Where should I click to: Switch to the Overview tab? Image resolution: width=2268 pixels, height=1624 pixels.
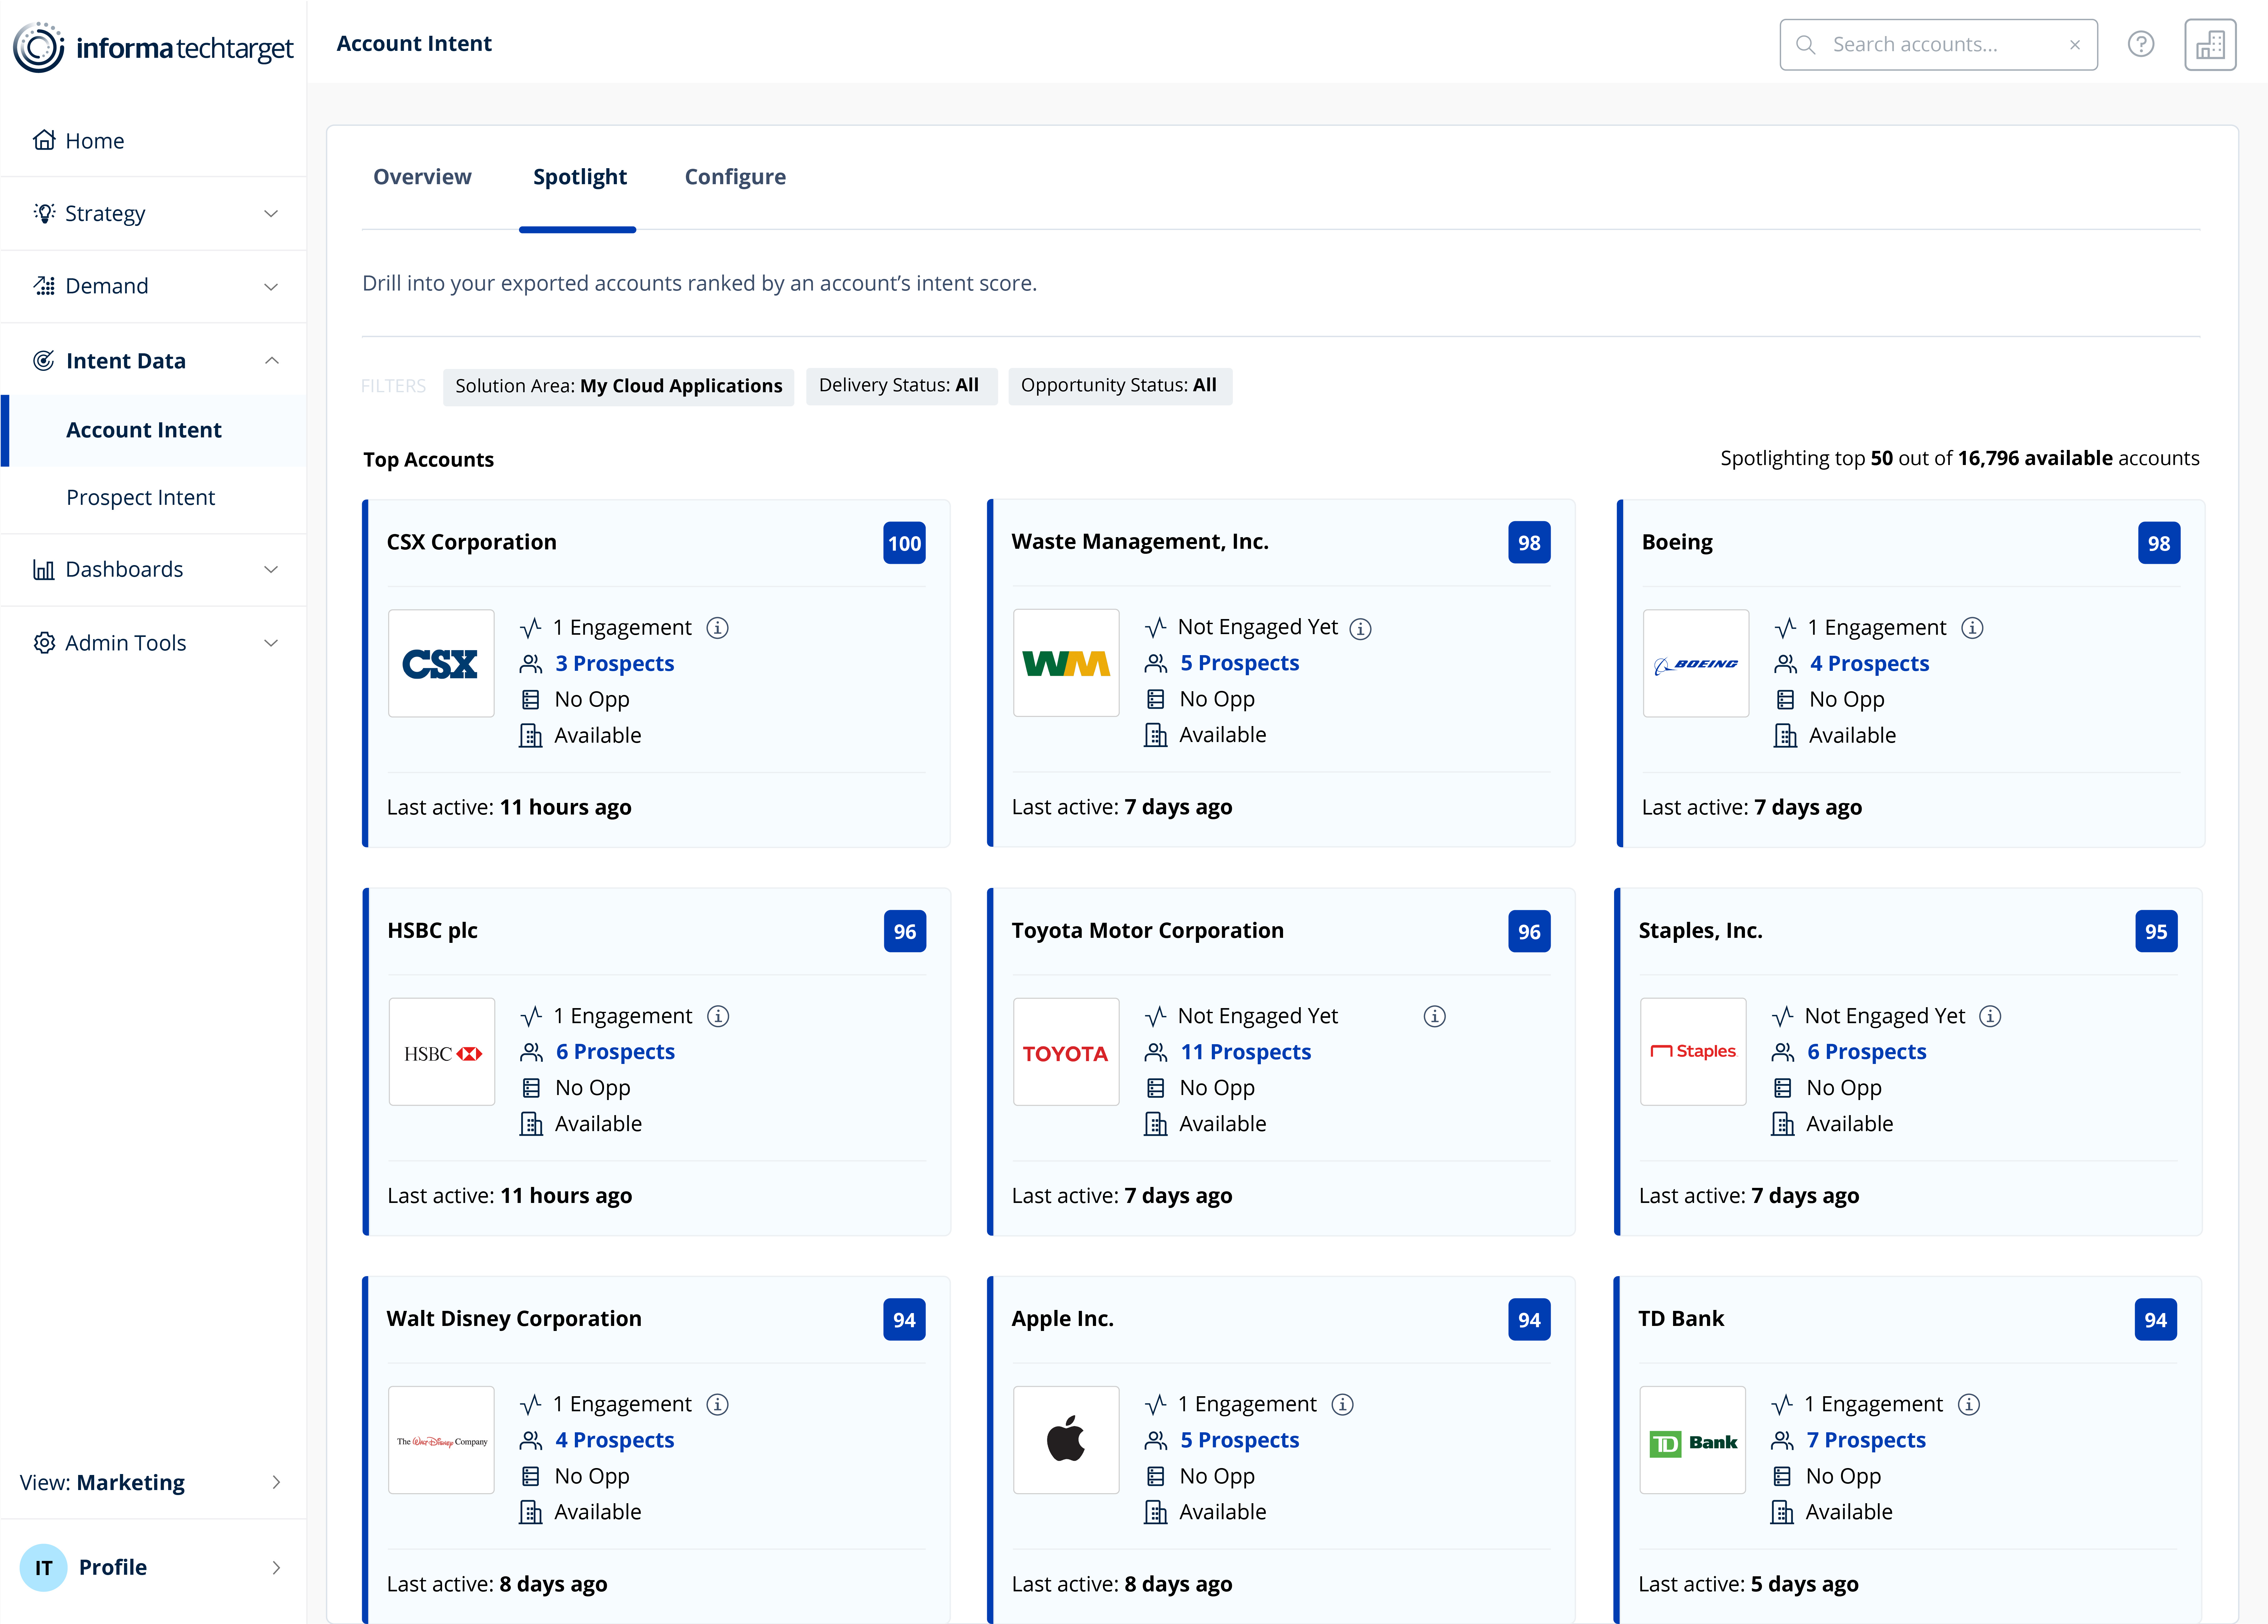[422, 177]
